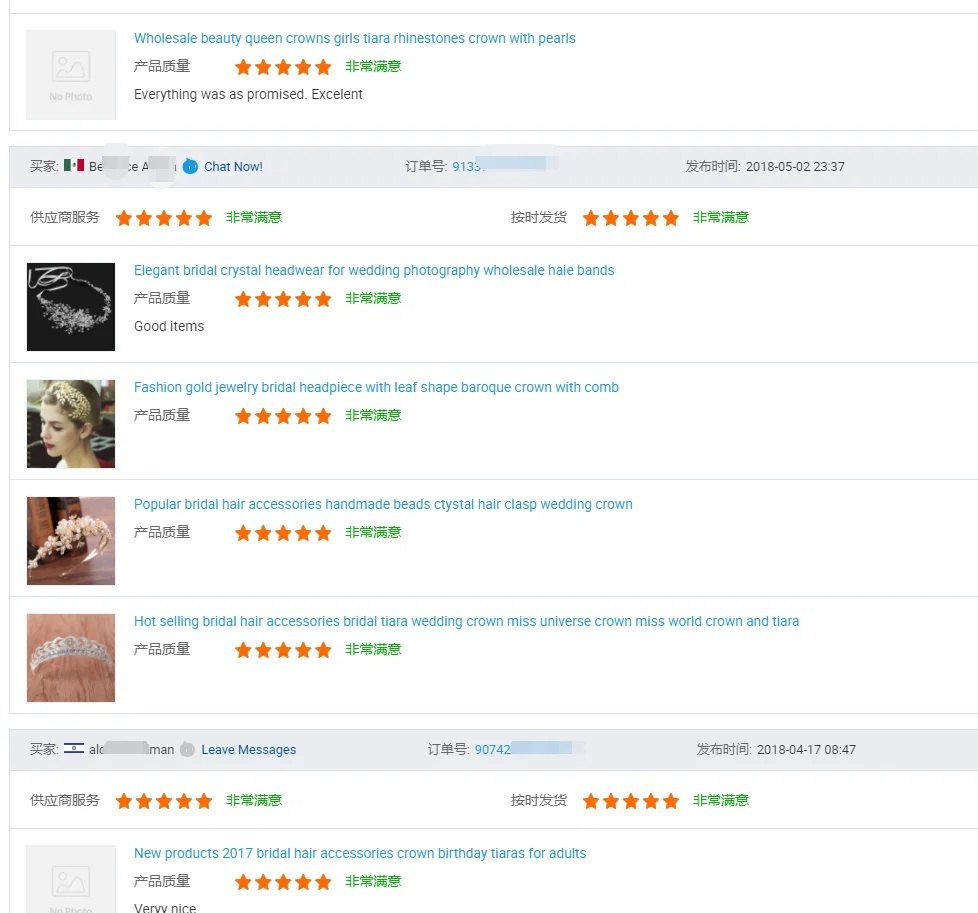Click the product quality stars for Fashion gold jewelry headpiece
This screenshot has height=913, width=978.
click(x=283, y=416)
